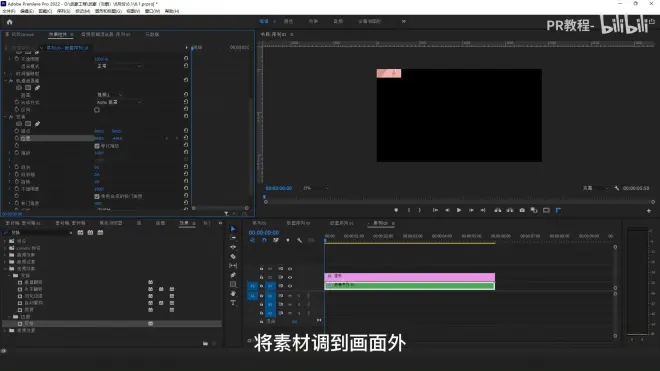Toggle Snap magnet in timeline

[264, 240]
